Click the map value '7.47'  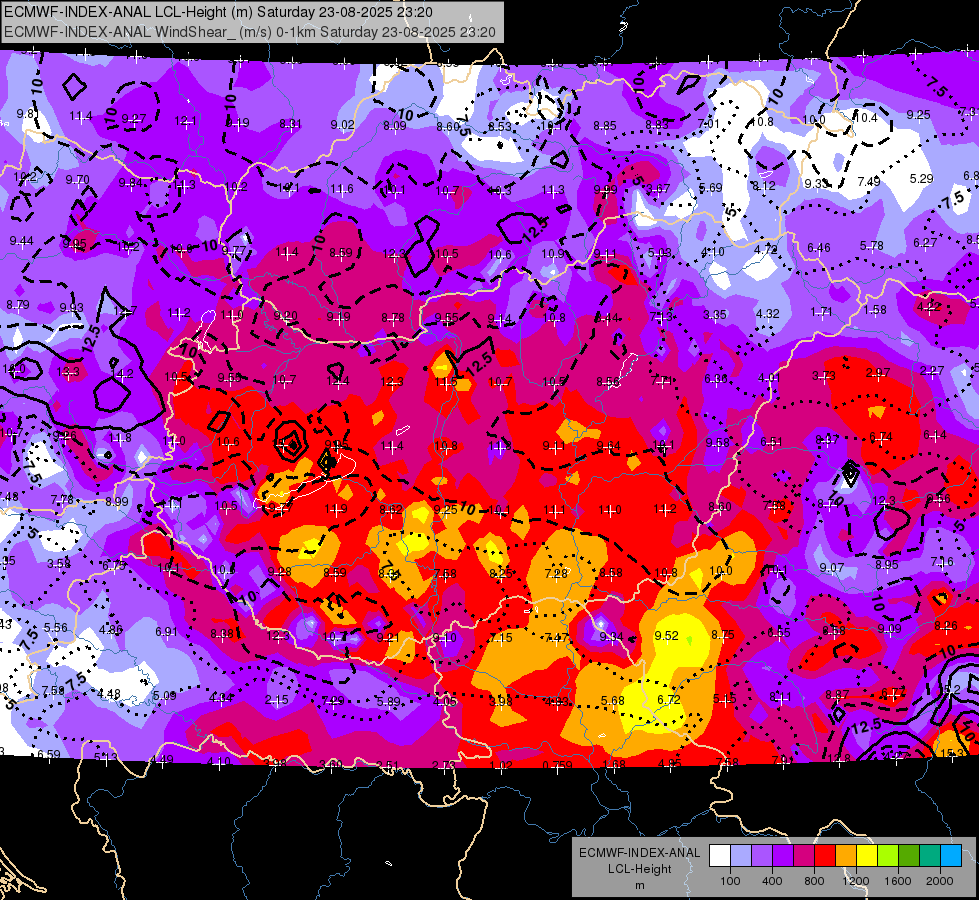[x=556, y=638]
